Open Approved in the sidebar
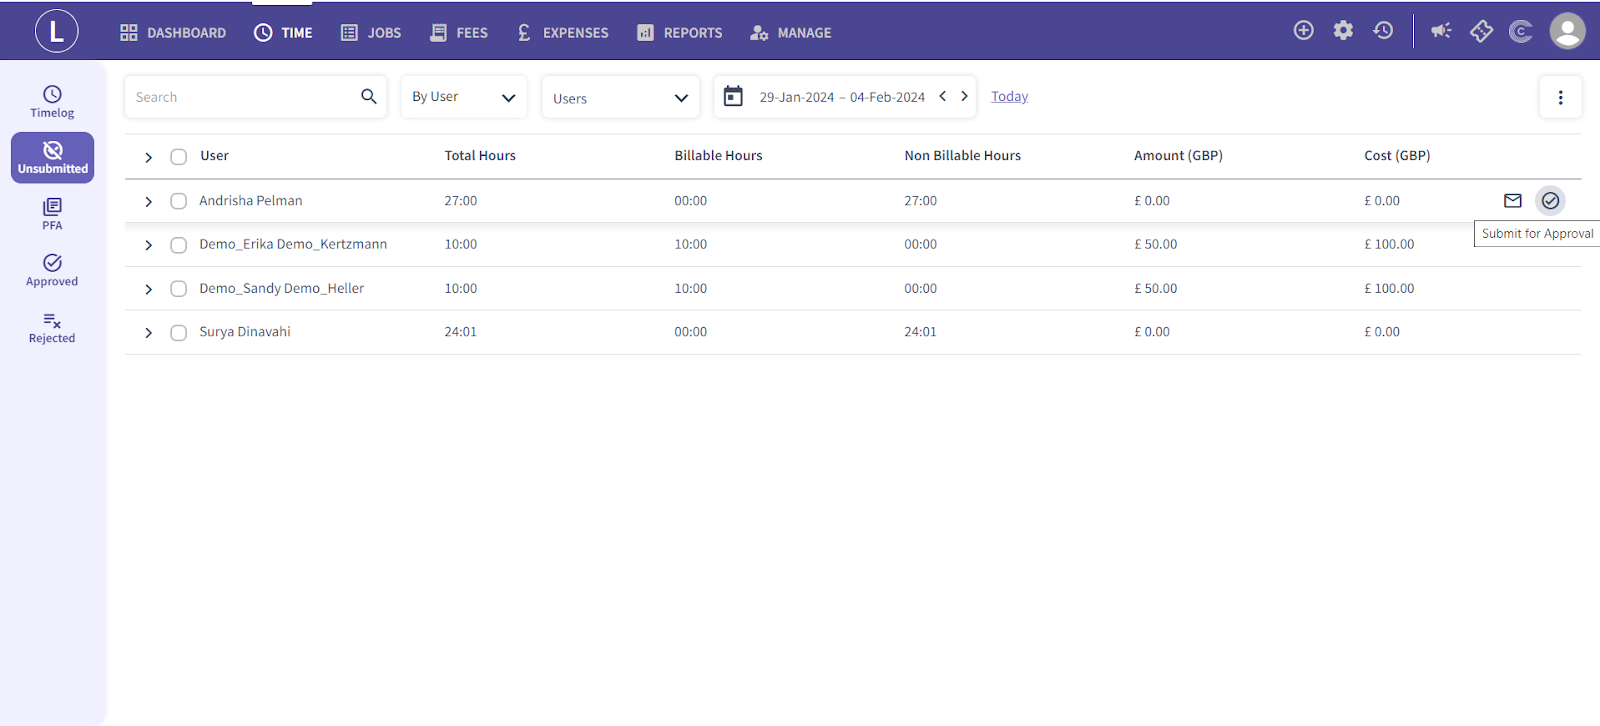Viewport: 1600px width, 726px height. pyautogui.click(x=52, y=270)
